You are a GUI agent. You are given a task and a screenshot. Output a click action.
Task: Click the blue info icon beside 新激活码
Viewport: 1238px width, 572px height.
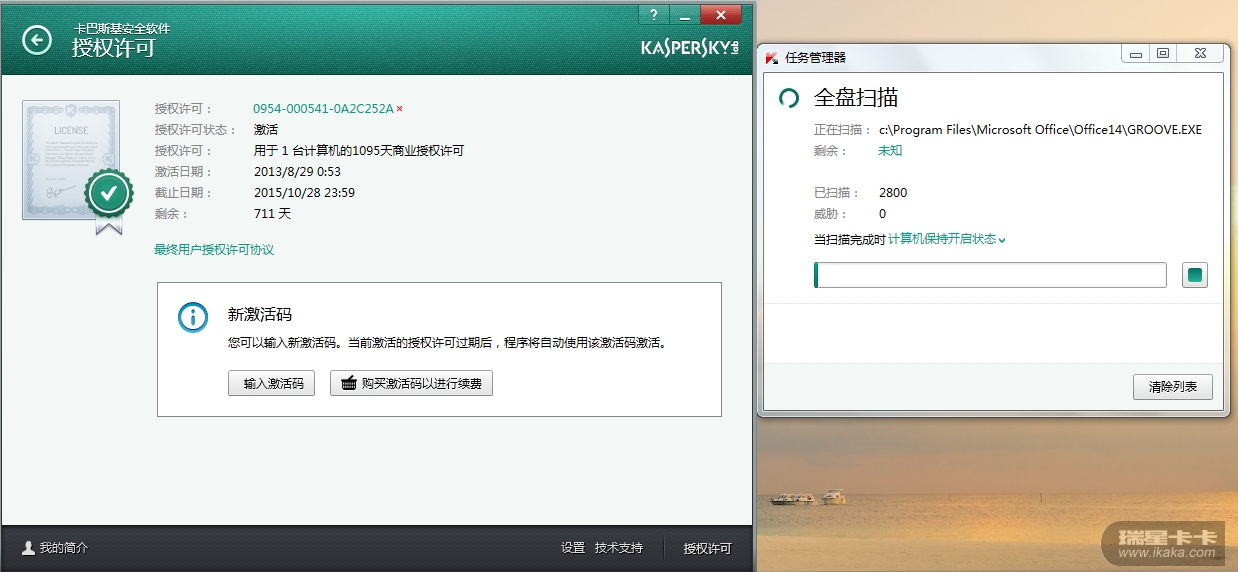click(x=192, y=317)
